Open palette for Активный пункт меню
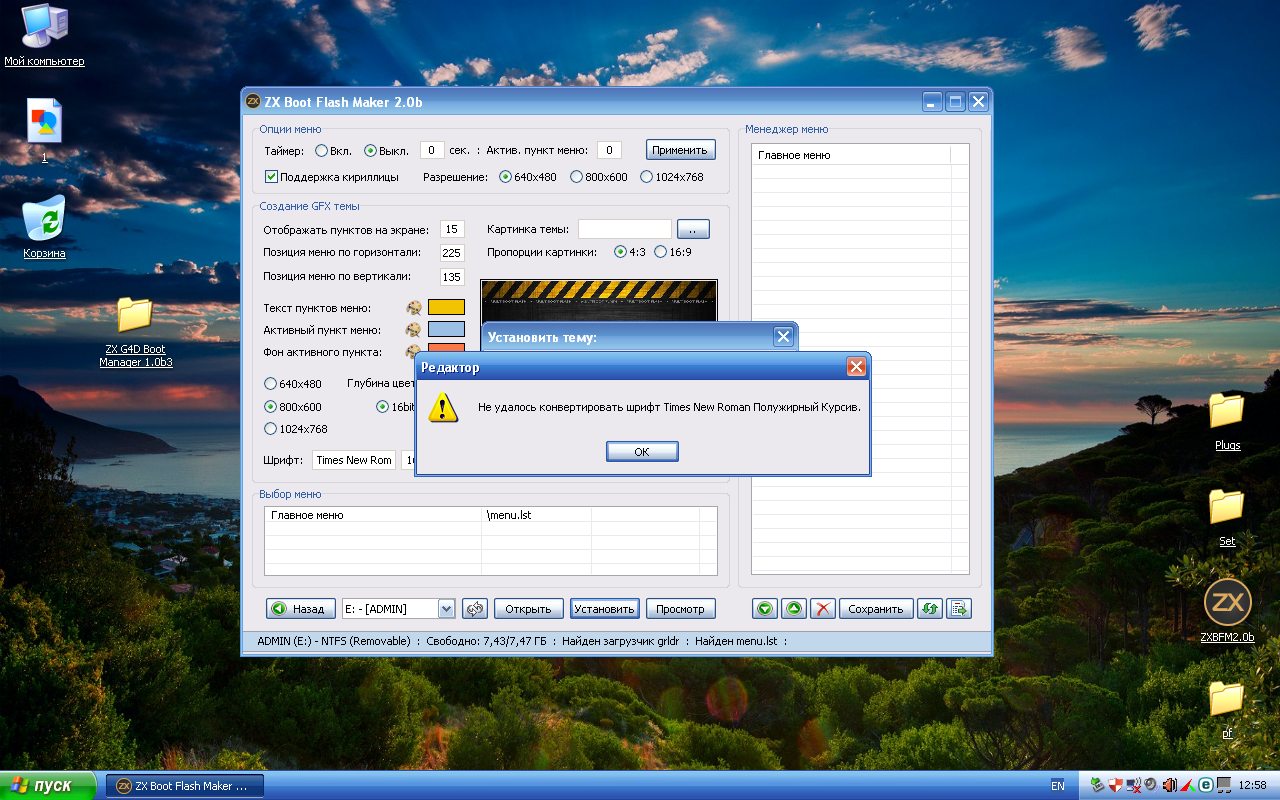The image size is (1280, 800). point(412,330)
